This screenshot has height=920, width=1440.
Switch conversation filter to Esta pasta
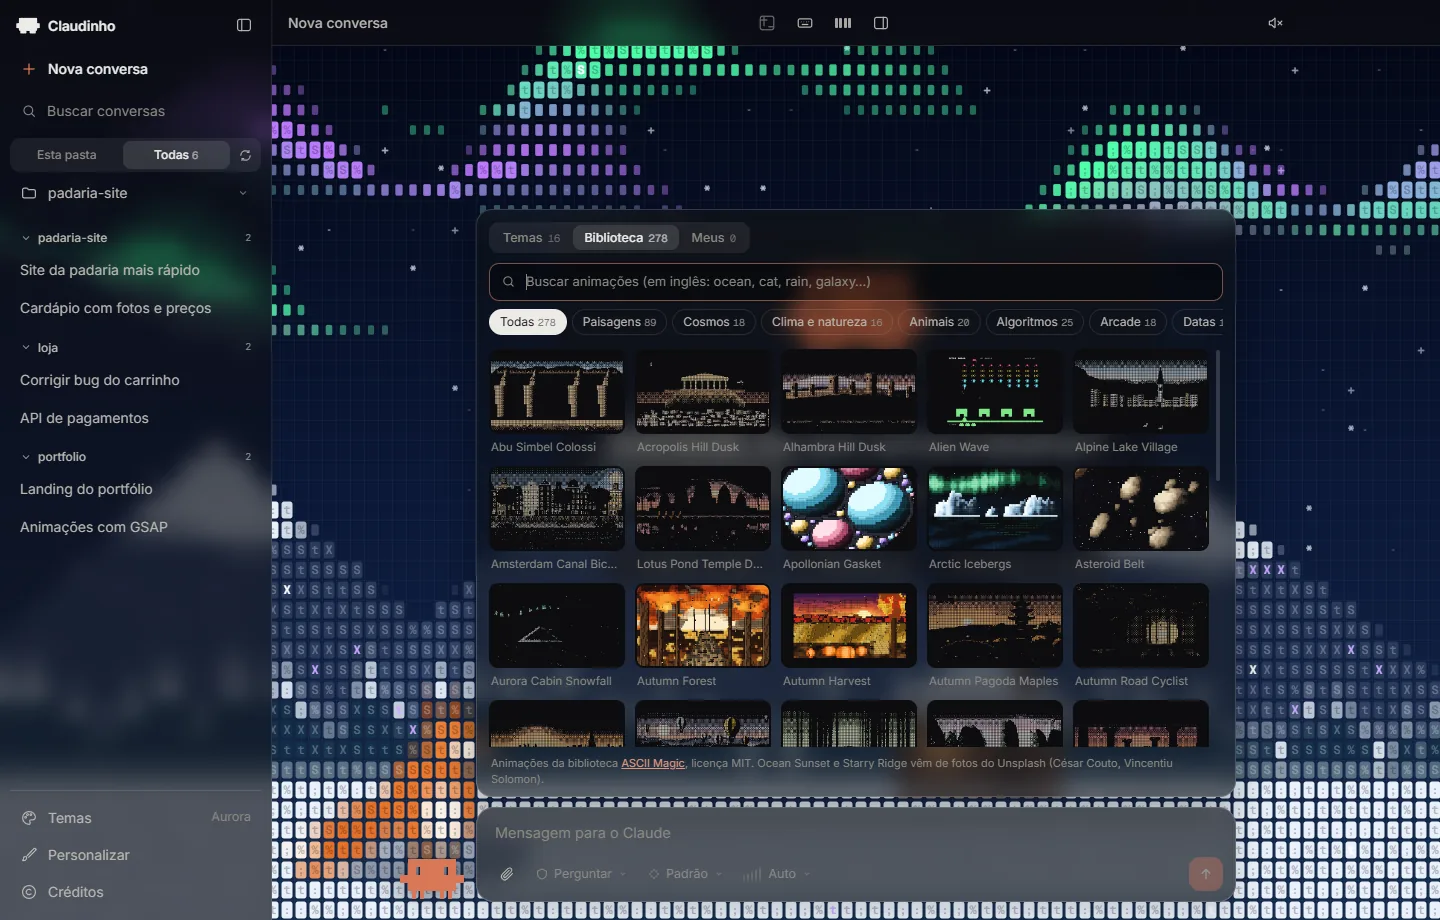pos(67,155)
